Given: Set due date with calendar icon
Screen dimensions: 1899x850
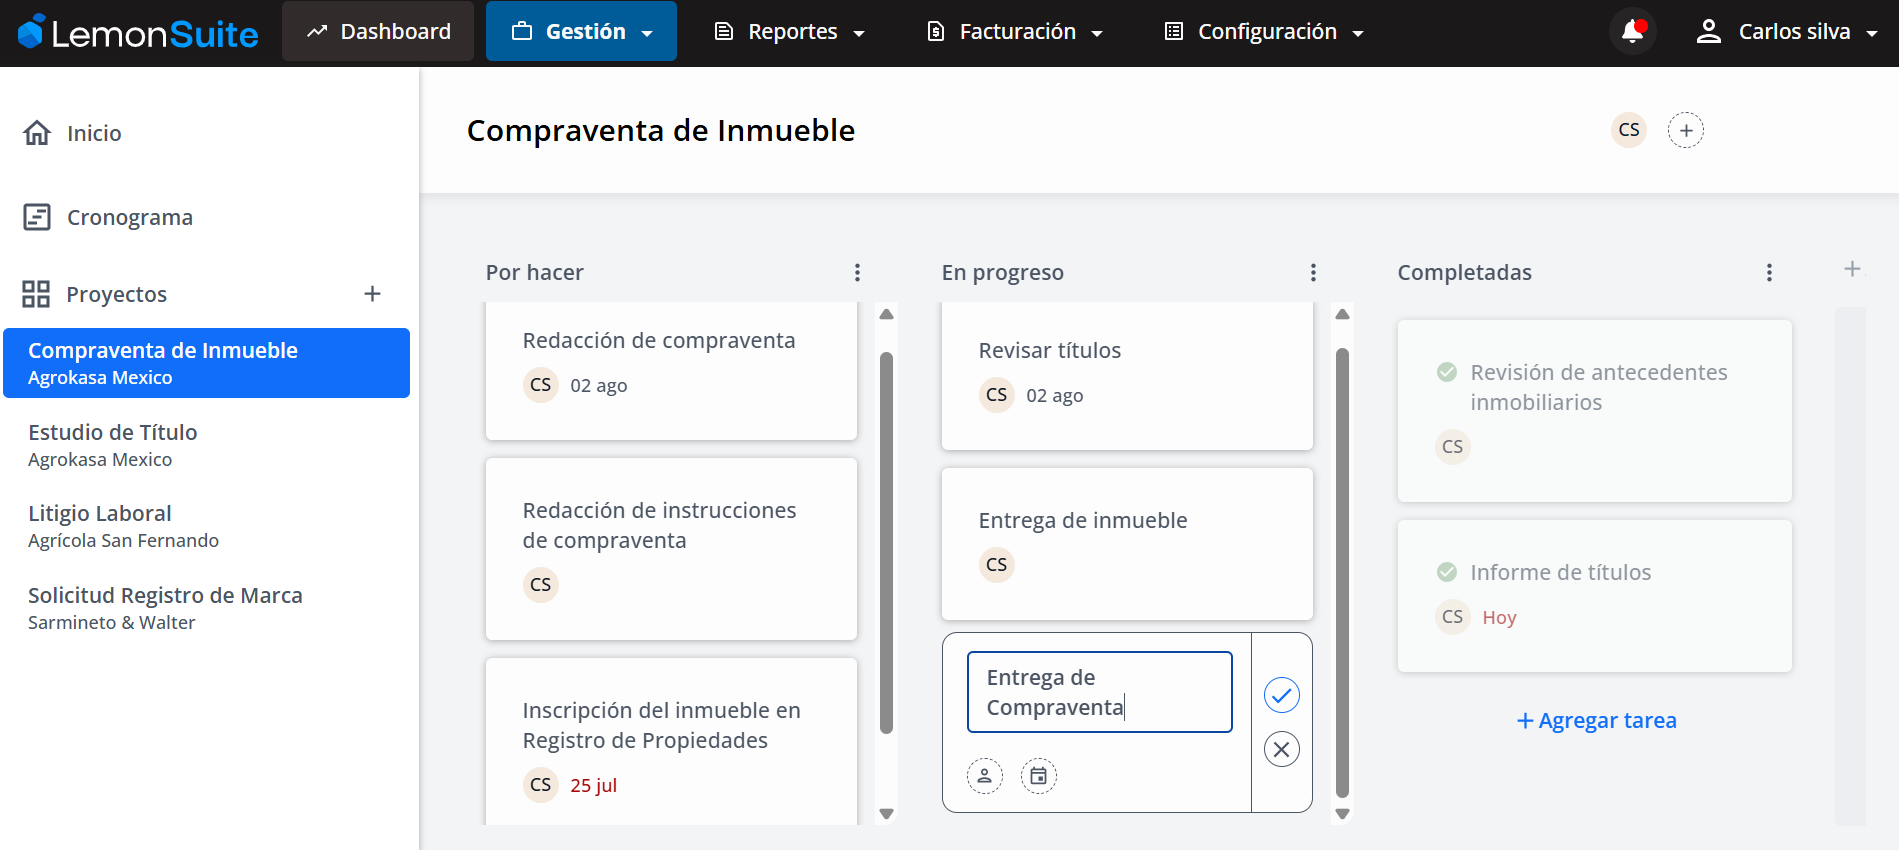Looking at the screenshot, I should point(1038,776).
